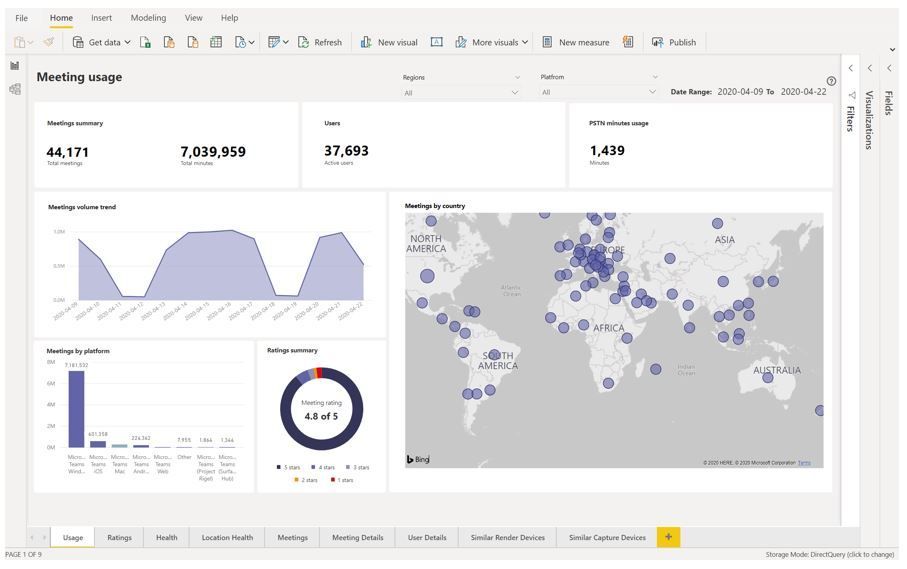Click the Quick measure icon

coord(628,42)
